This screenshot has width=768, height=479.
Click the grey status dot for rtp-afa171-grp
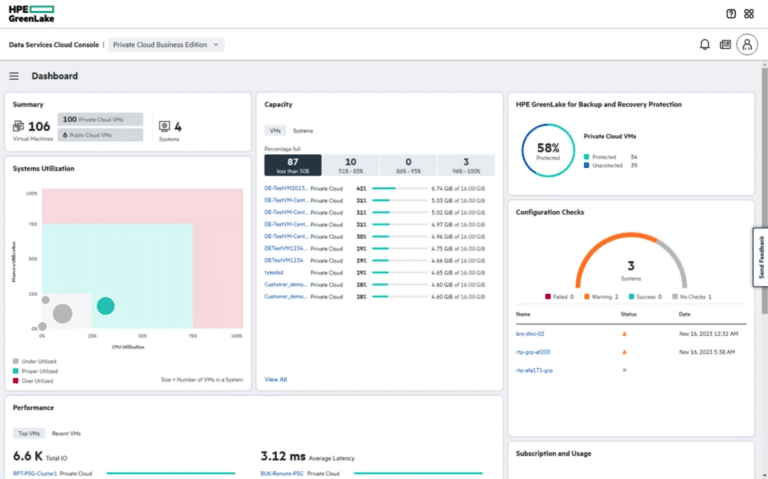624,370
